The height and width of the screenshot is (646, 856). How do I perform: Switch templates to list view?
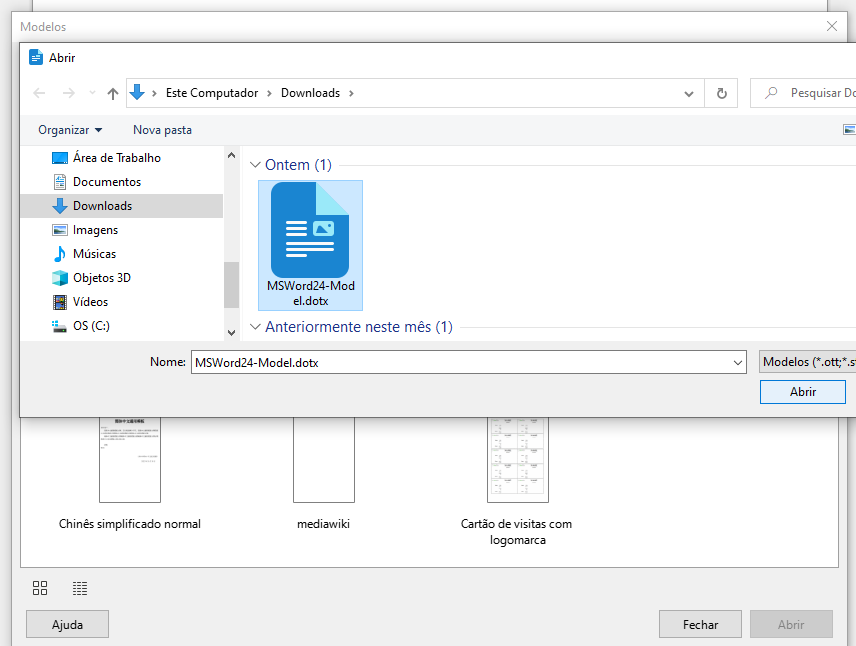tap(78, 588)
